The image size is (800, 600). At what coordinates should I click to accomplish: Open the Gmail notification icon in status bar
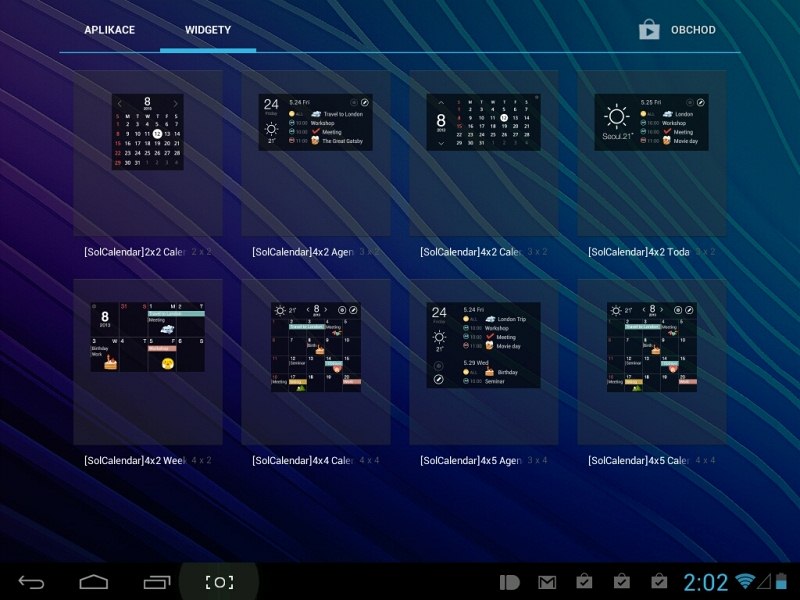(x=547, y=582)
